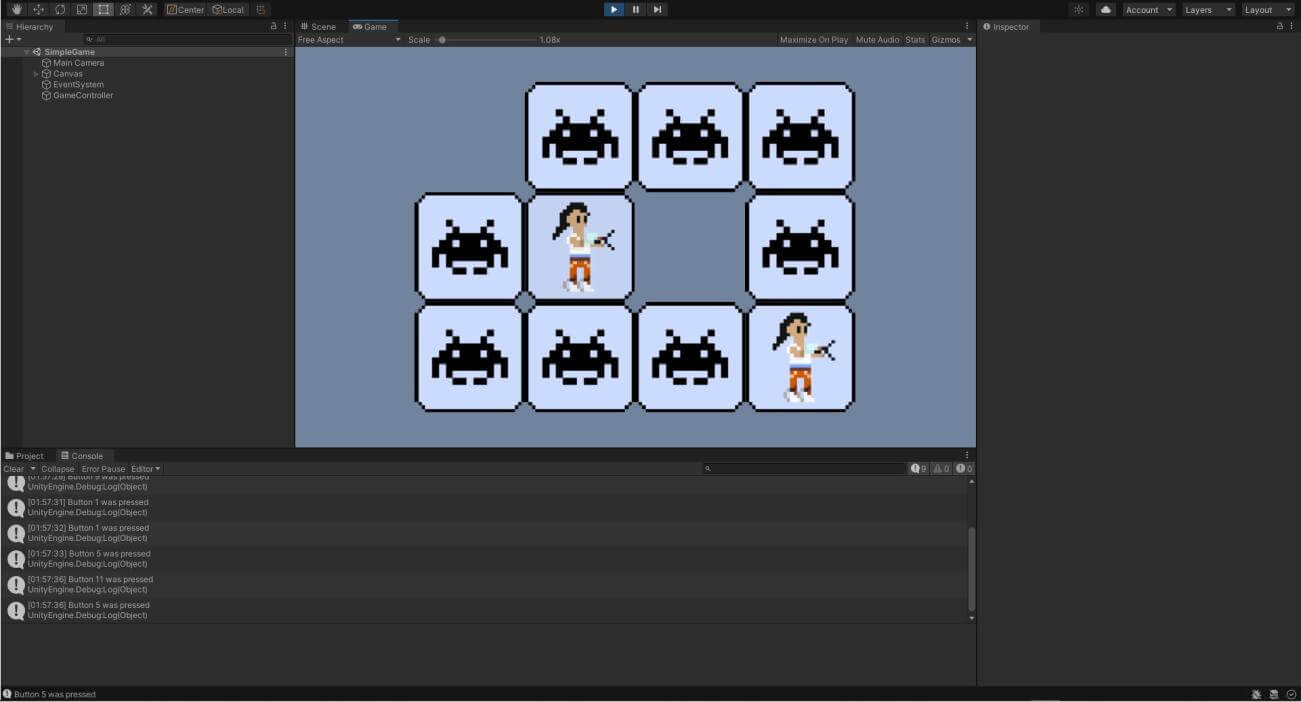Select the Scale tool

82,9
